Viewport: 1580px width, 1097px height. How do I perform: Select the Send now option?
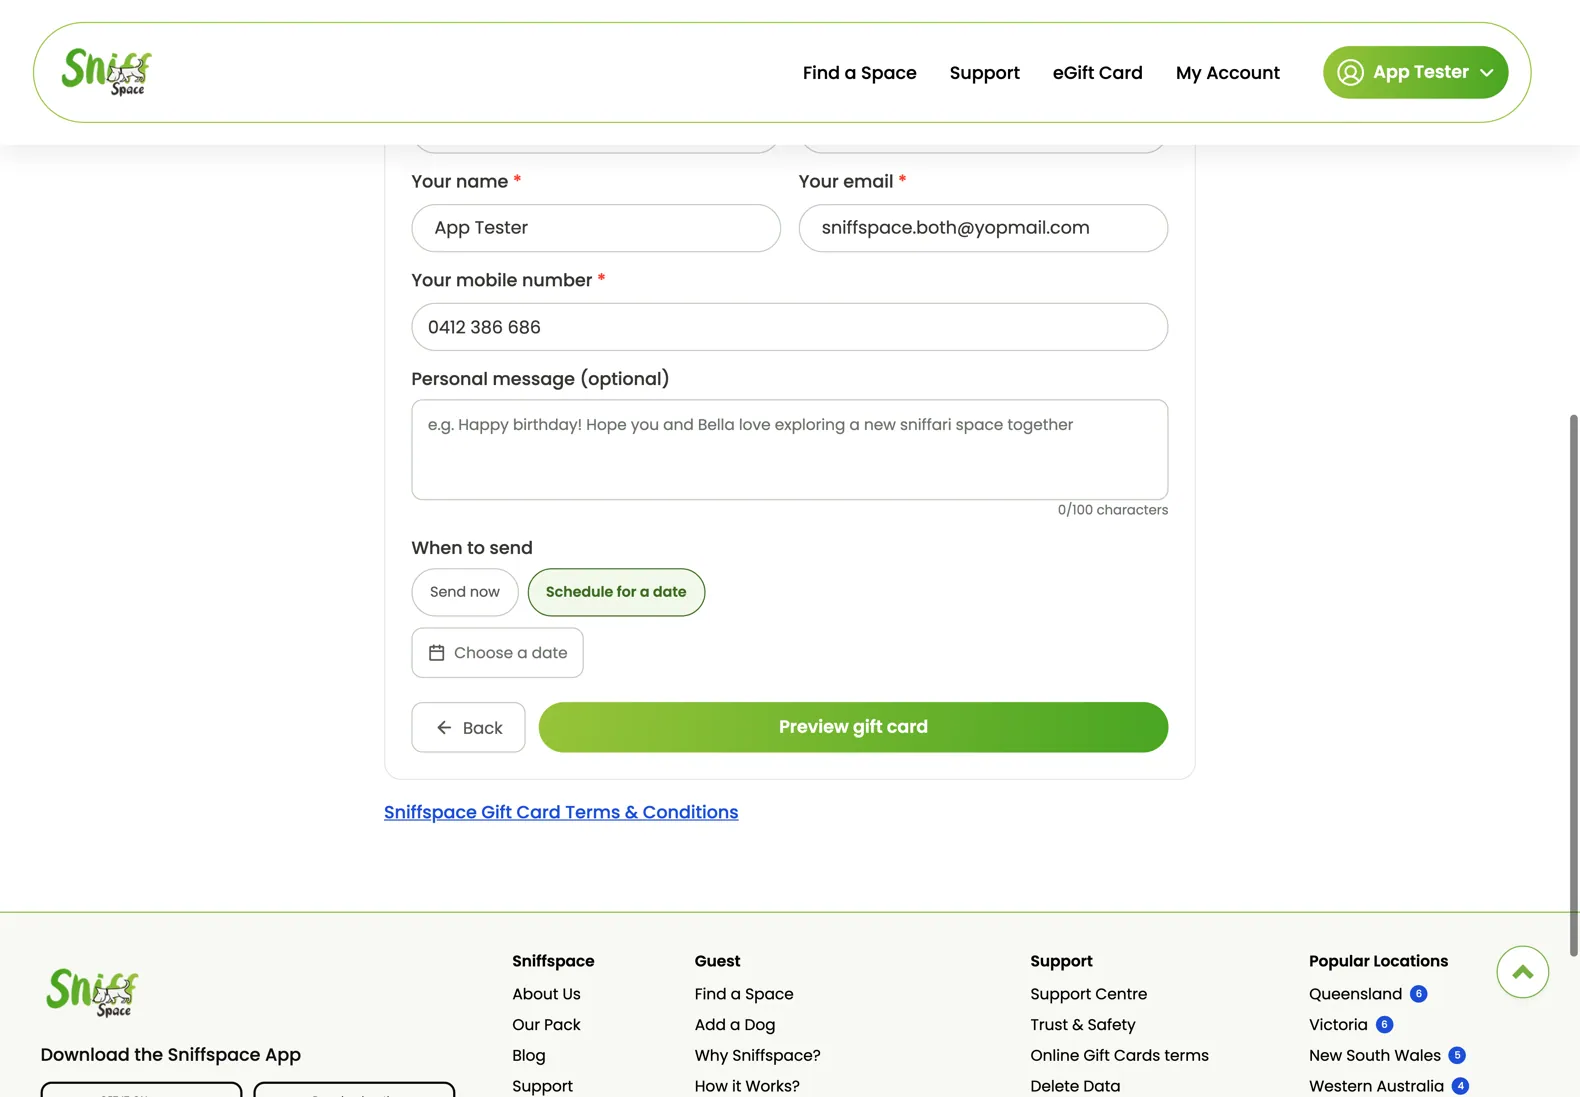pos(464,592)
